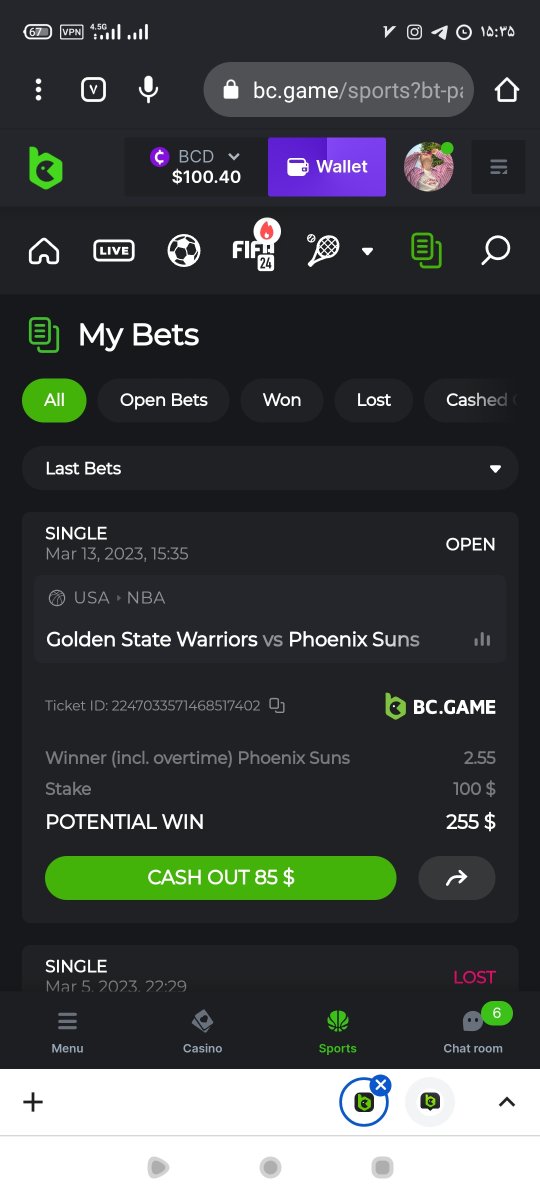540x1200 pixels.
Task: Open the Wallet button
Action: (327, 167)
